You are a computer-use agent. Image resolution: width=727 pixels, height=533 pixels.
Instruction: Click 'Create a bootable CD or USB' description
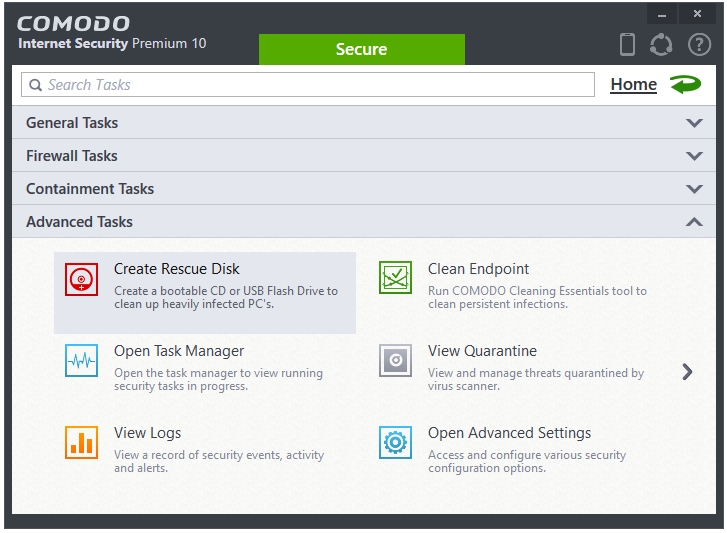tap(226, 297)
